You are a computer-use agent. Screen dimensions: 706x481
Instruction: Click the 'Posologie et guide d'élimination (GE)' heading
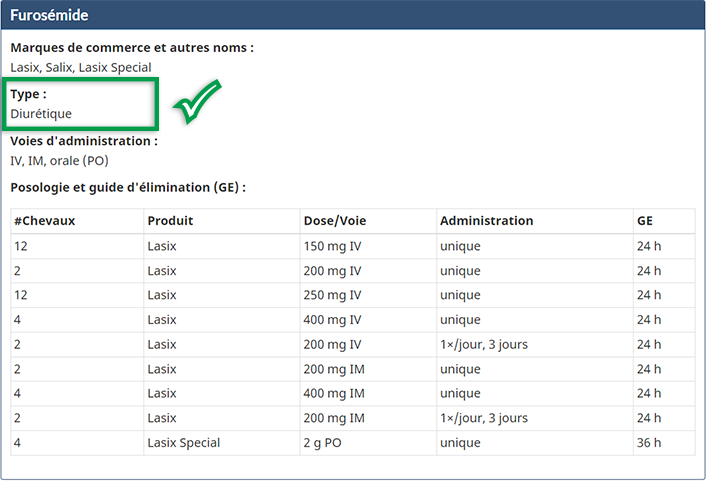(x=128, y=187)
